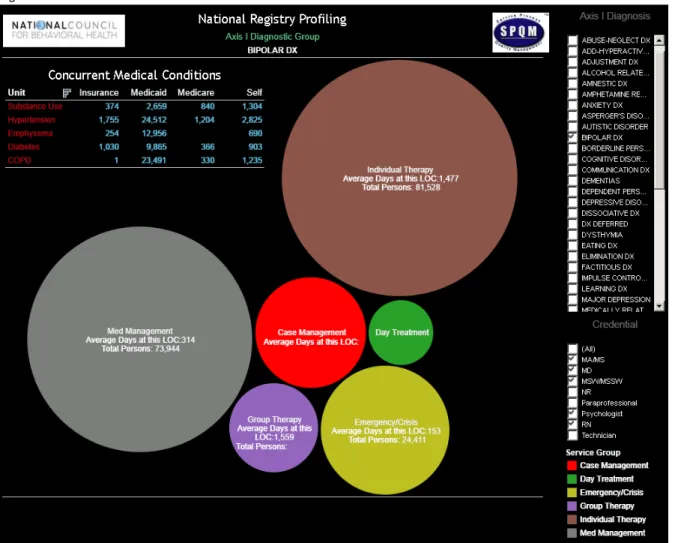Select the Substance Use row label

point(35,106)
